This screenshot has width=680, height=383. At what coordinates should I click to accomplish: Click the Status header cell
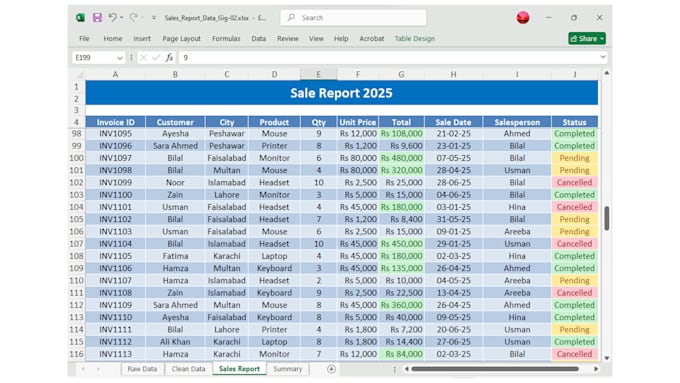pos(575,122)
